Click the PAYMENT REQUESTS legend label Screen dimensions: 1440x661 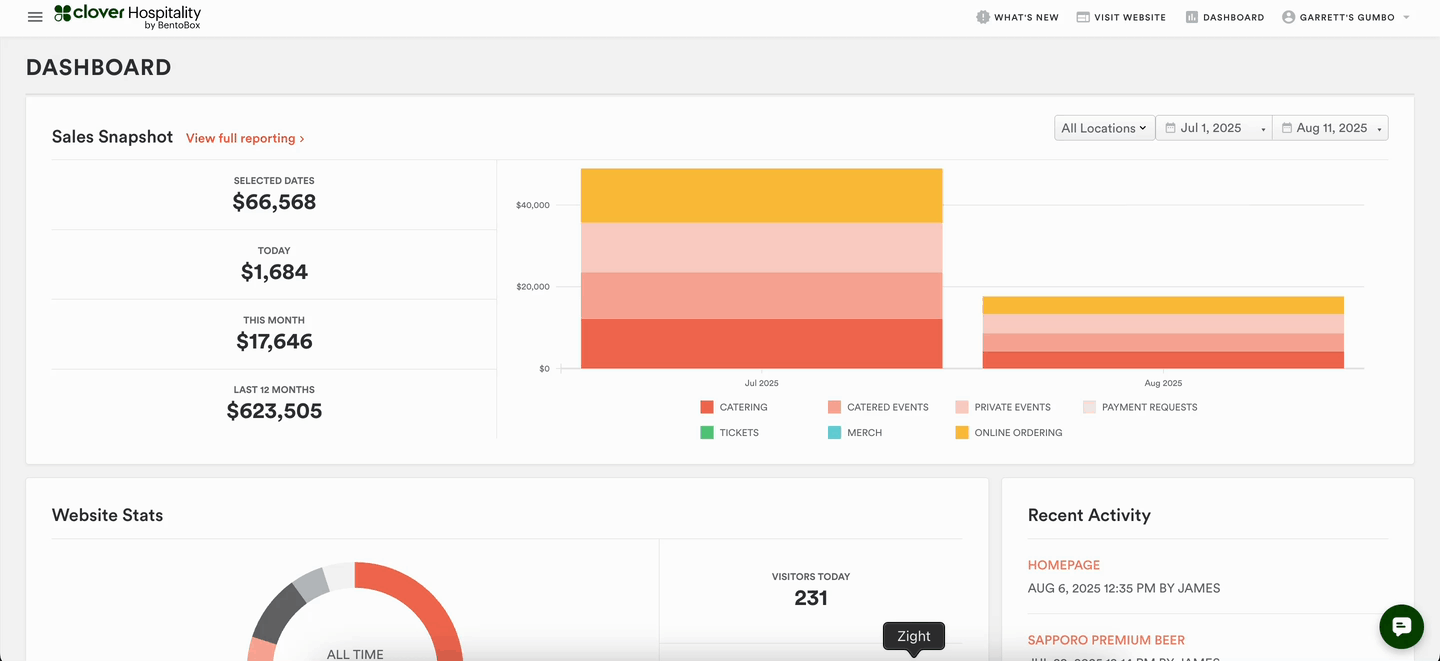[x=1149, y=407]
